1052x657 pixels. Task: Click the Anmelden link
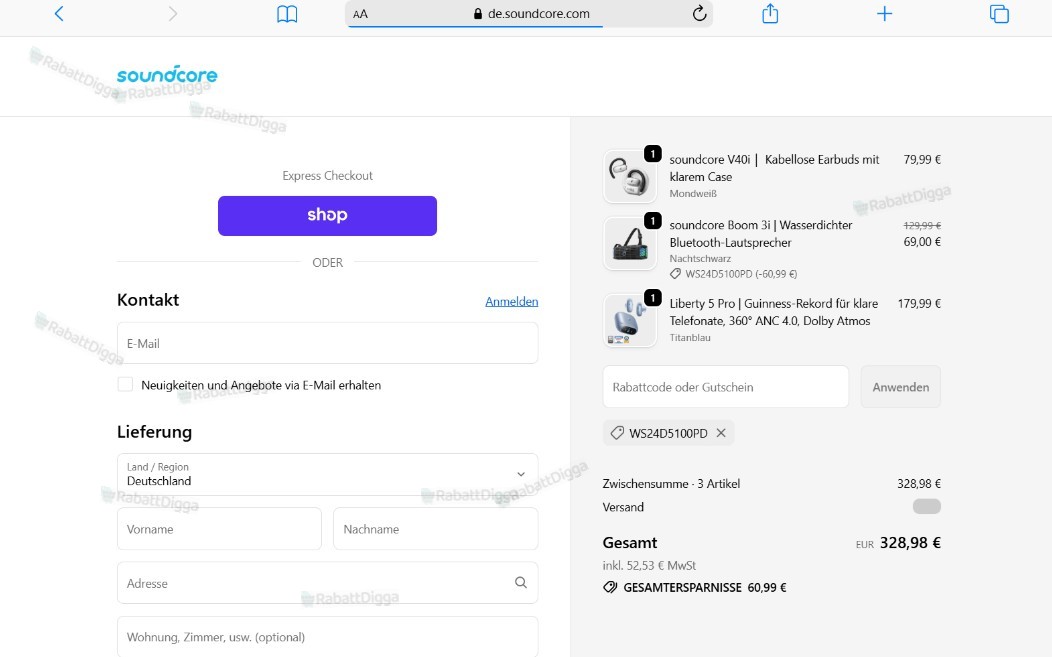[x=511, y=301]
